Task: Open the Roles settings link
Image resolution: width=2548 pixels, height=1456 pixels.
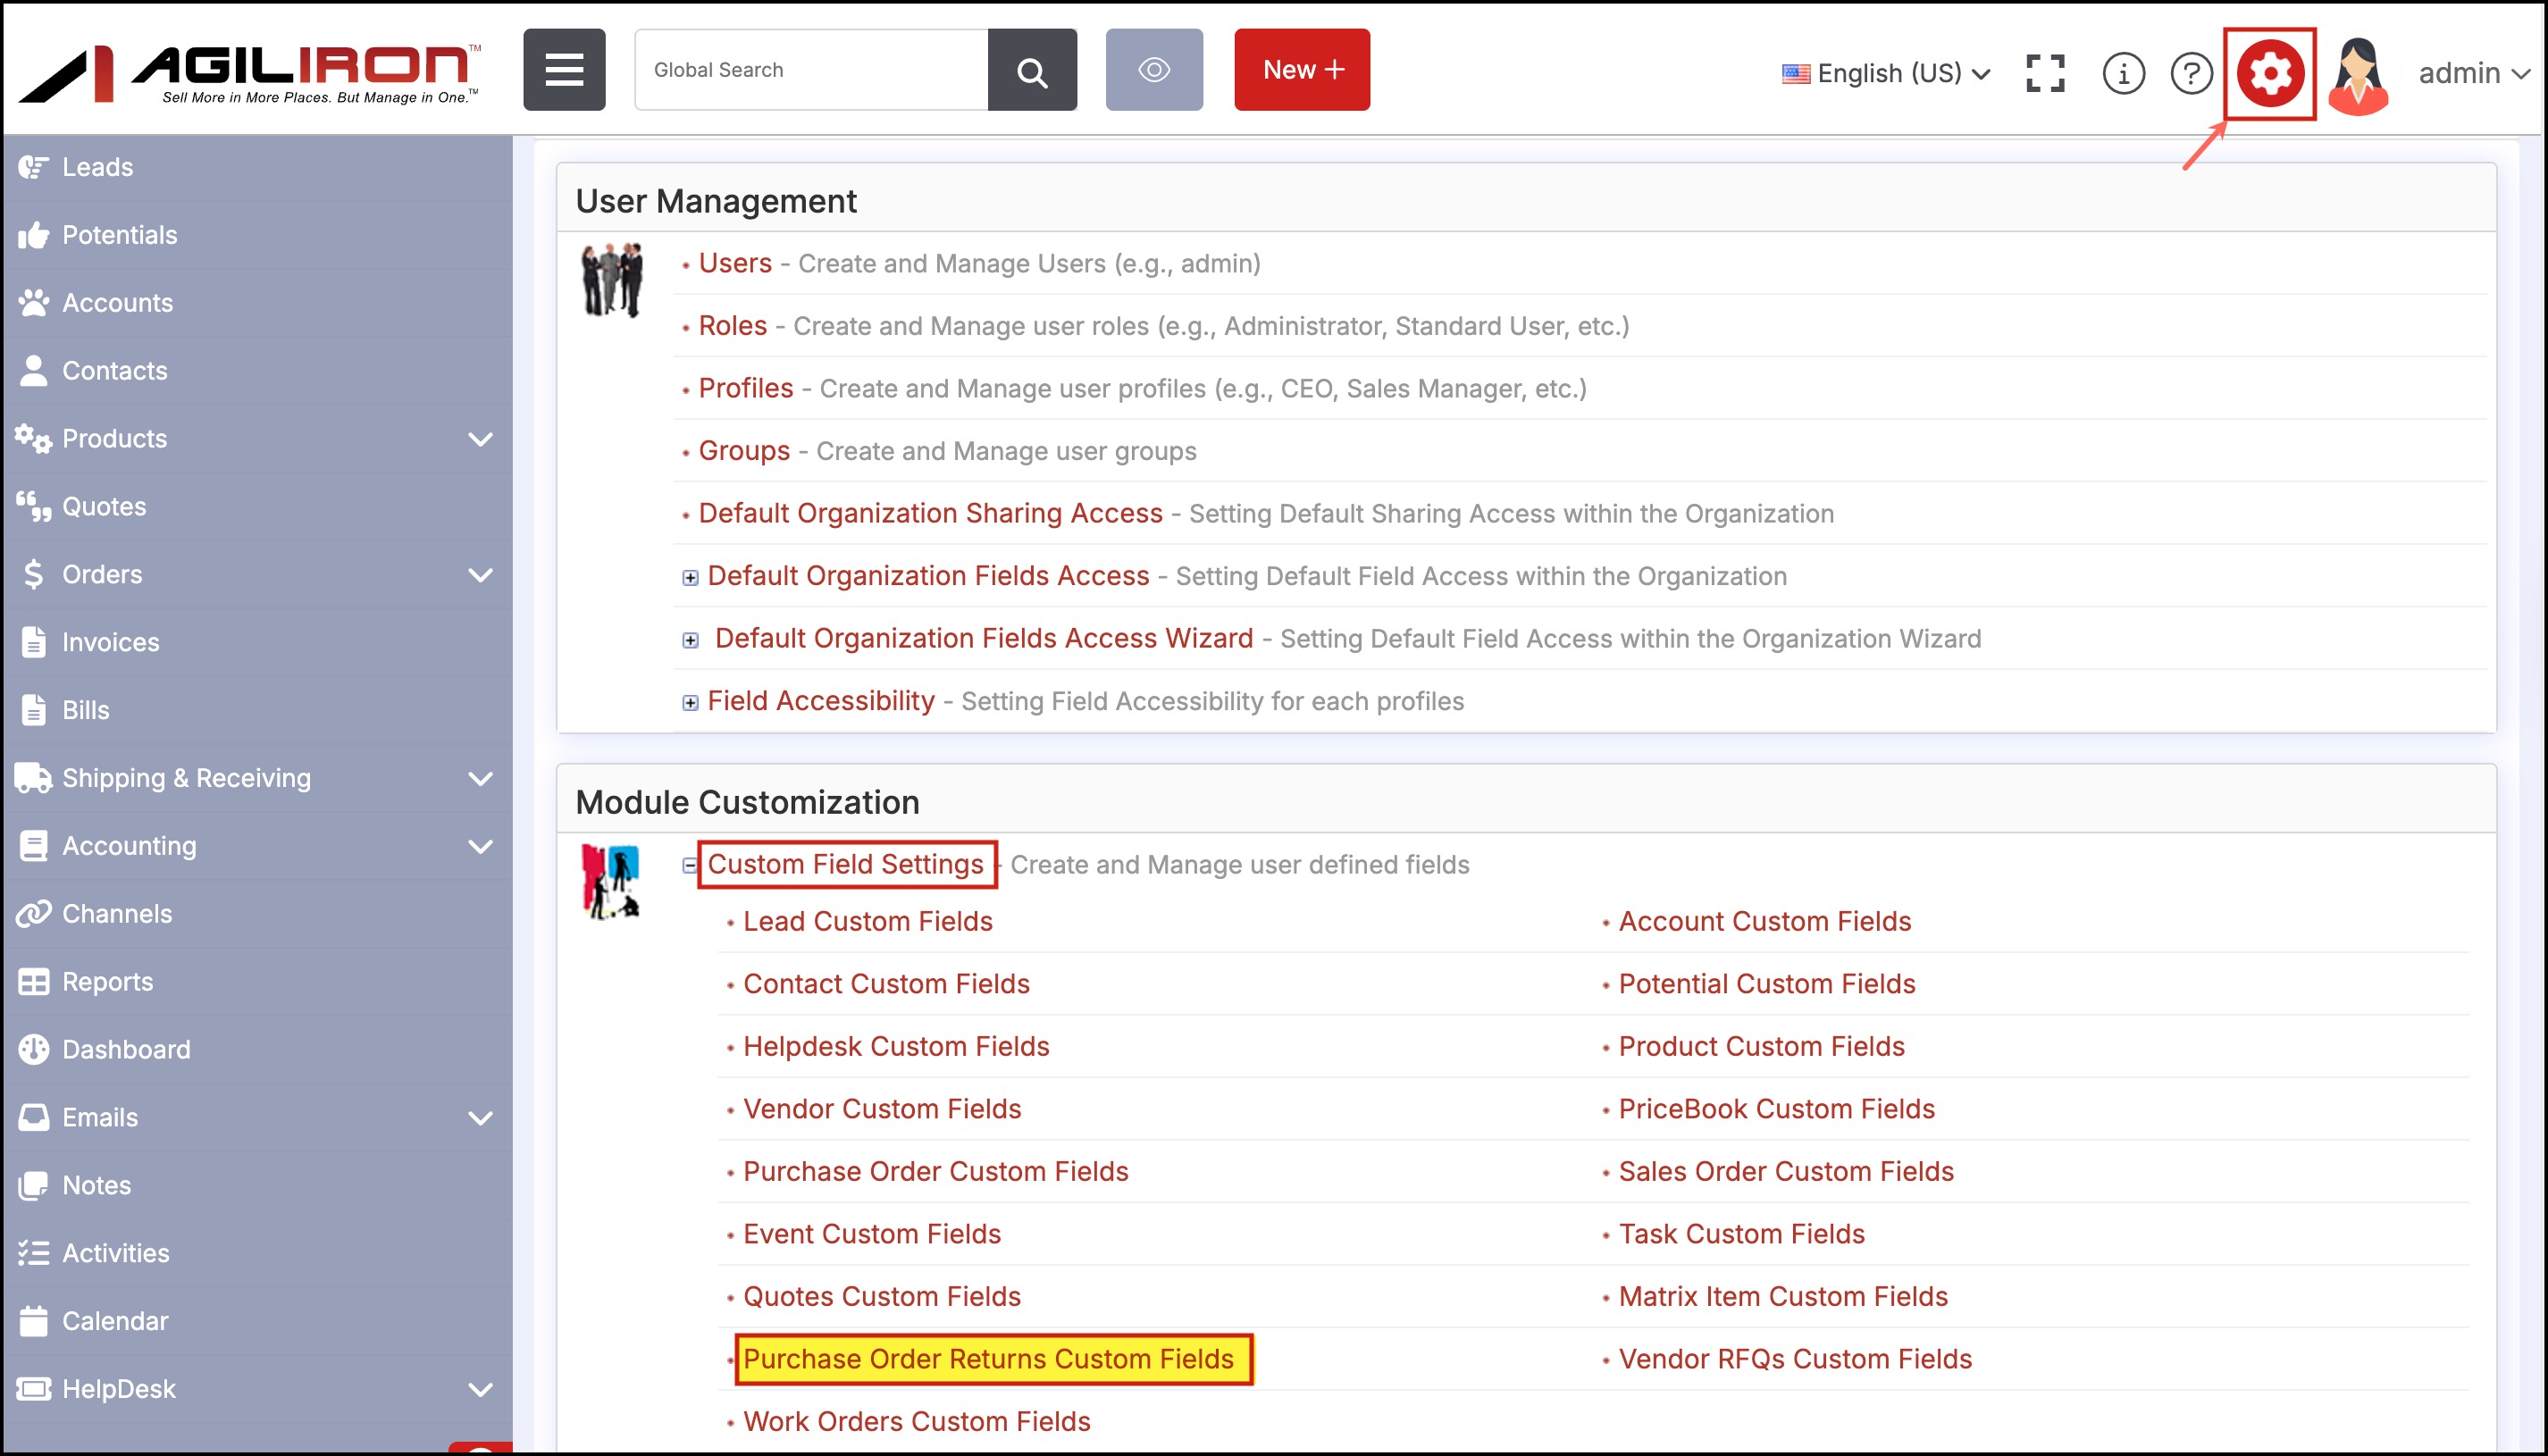Action: [x=732, y=326]
